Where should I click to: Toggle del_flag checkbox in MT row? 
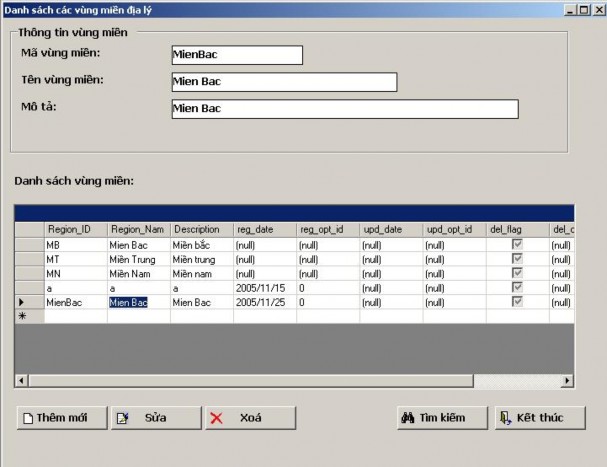517,259
